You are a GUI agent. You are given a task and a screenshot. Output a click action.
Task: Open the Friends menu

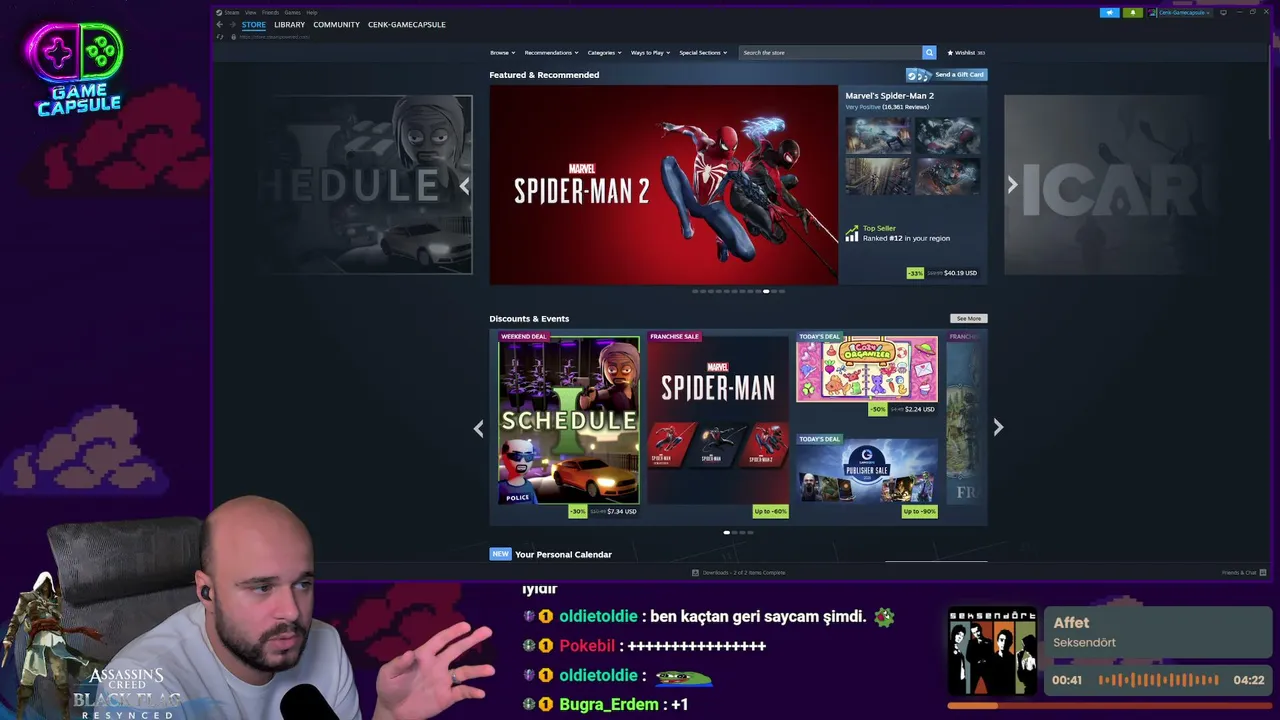(x=270, y=12)
